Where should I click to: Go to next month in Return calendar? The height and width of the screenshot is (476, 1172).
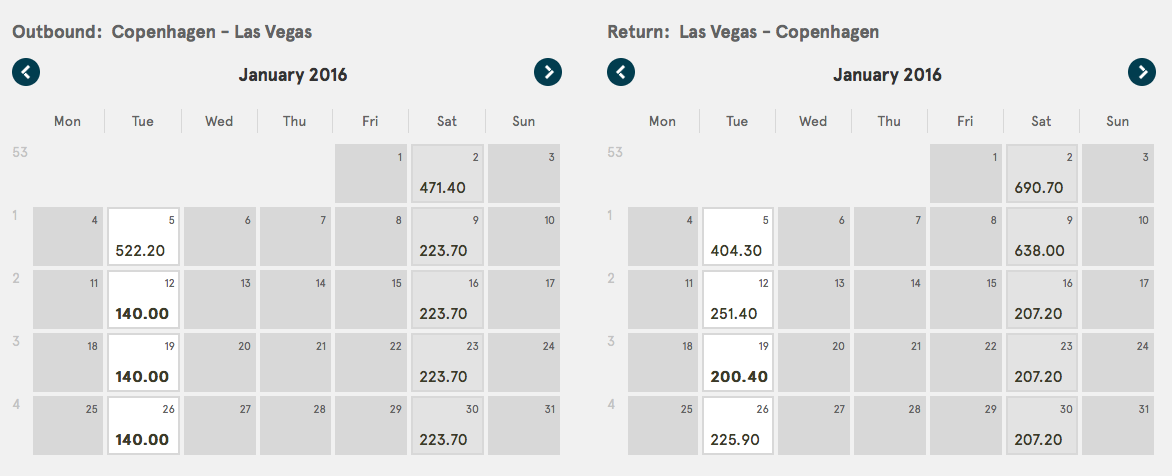coord(1142,72)
